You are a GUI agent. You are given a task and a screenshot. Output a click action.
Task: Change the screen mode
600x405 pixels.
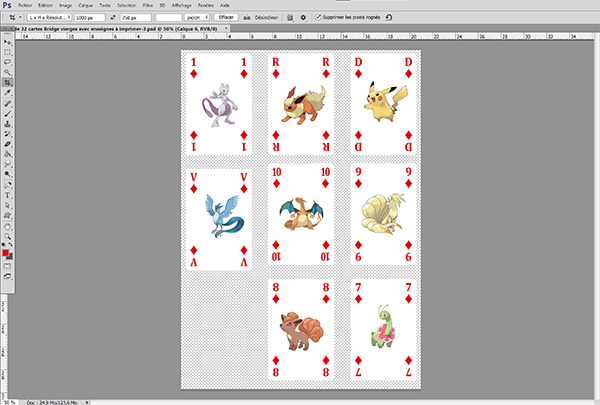pos(7,276)
